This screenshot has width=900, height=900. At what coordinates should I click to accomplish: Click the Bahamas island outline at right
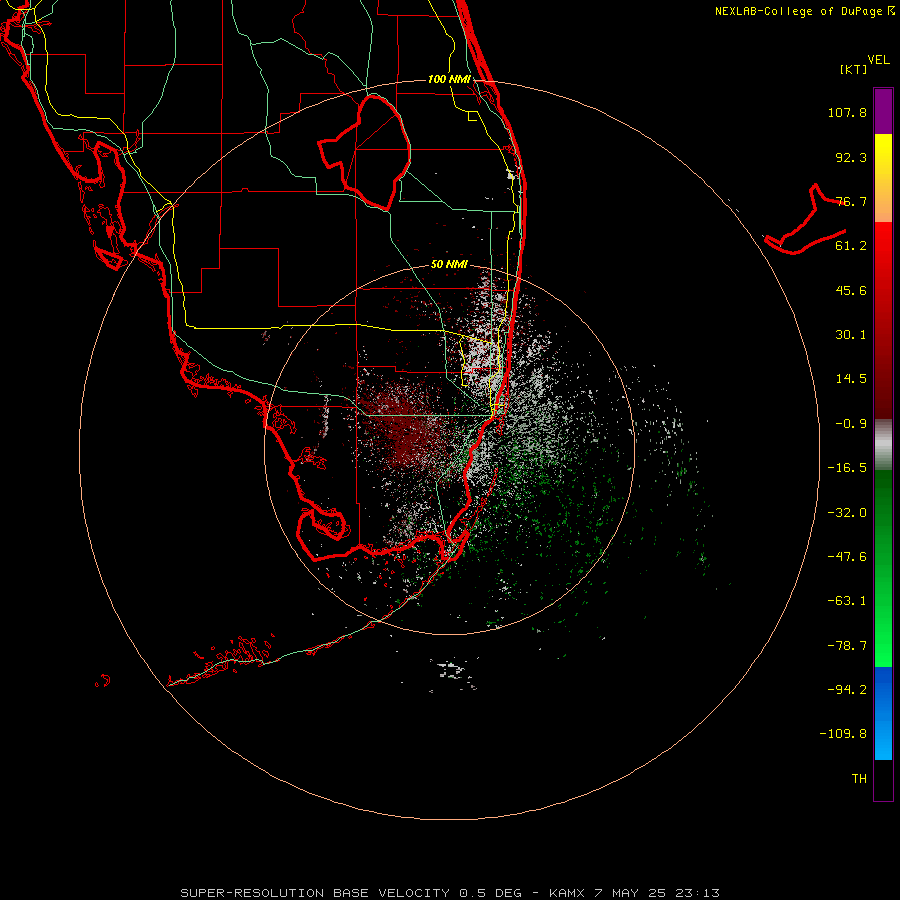(x=805, y=221)
